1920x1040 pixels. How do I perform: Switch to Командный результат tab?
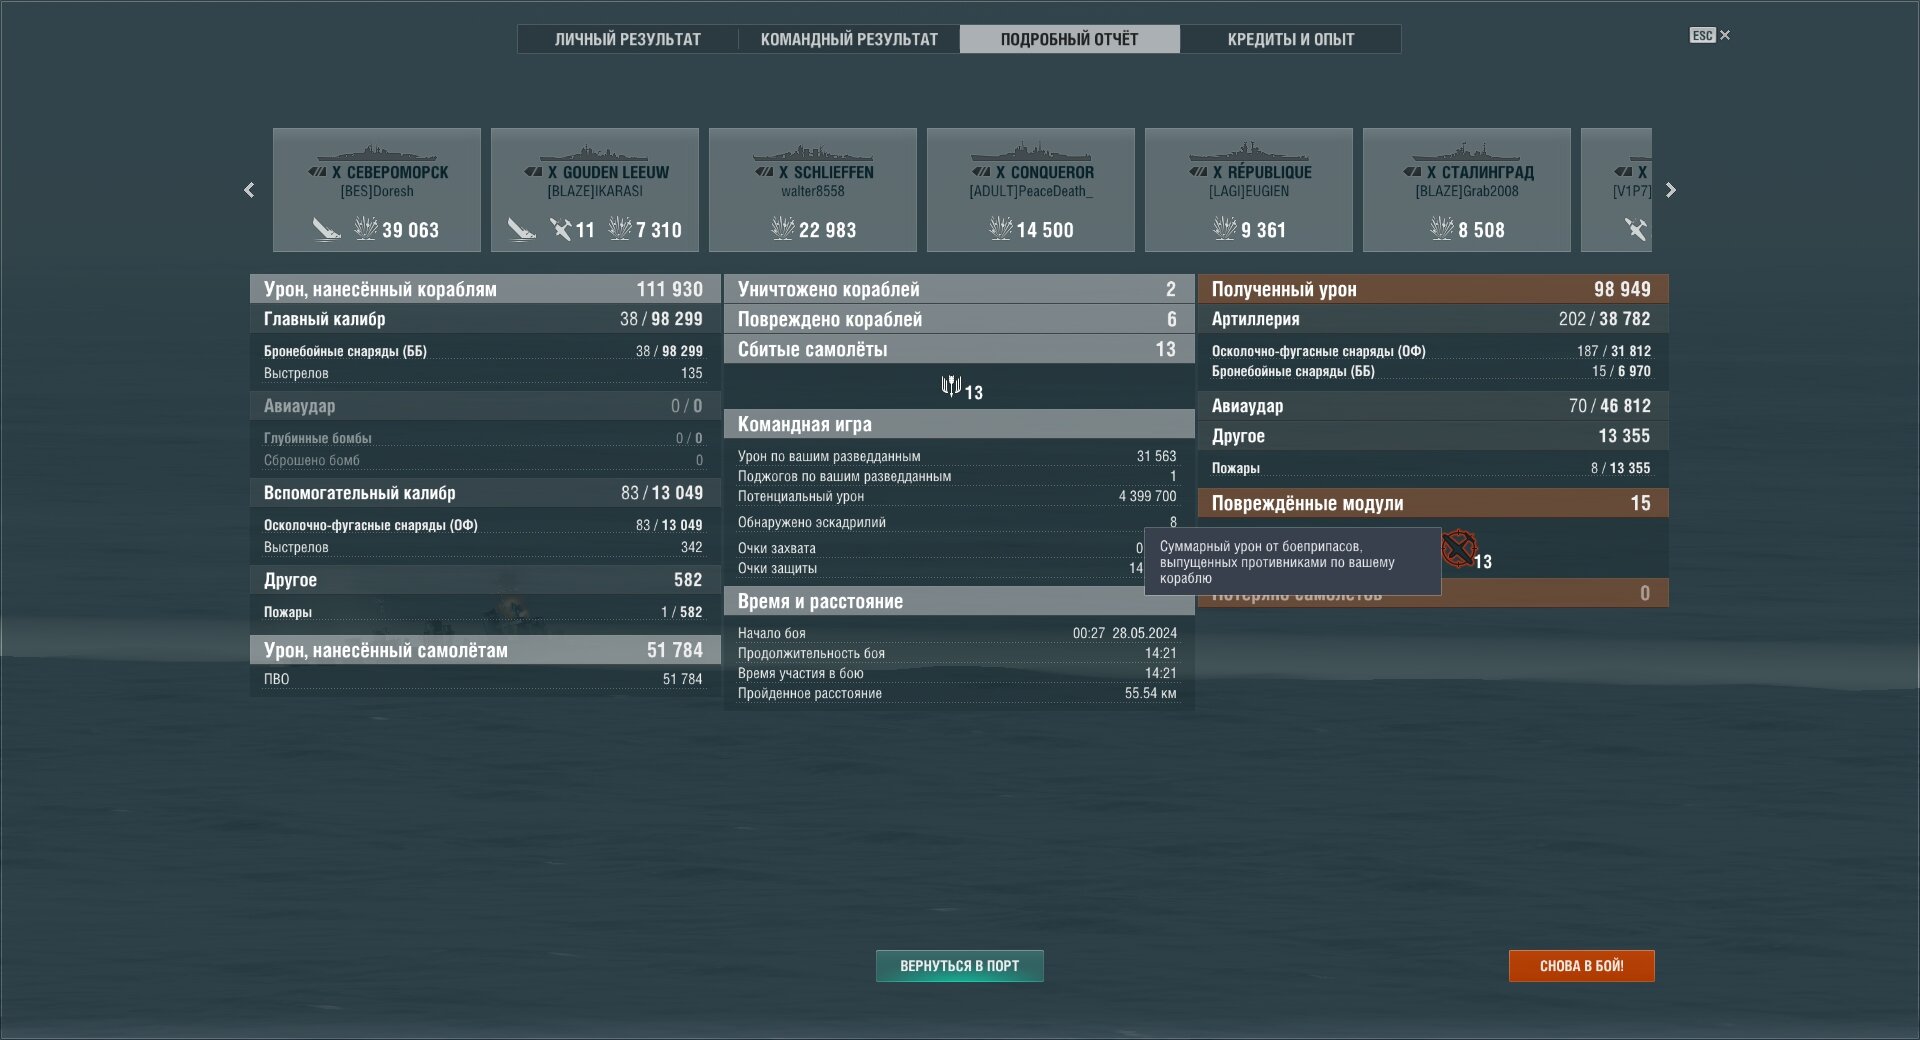pyautogui.click(x=849, y=39)
